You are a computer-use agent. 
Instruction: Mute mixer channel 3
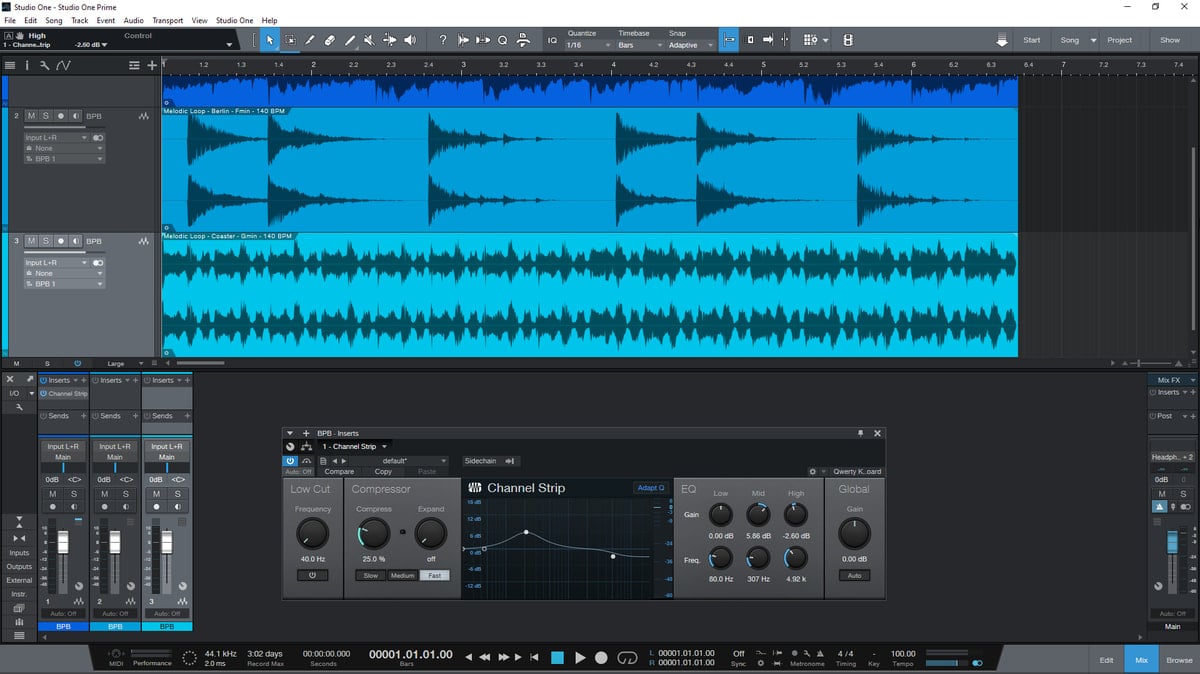pos(155,494)
